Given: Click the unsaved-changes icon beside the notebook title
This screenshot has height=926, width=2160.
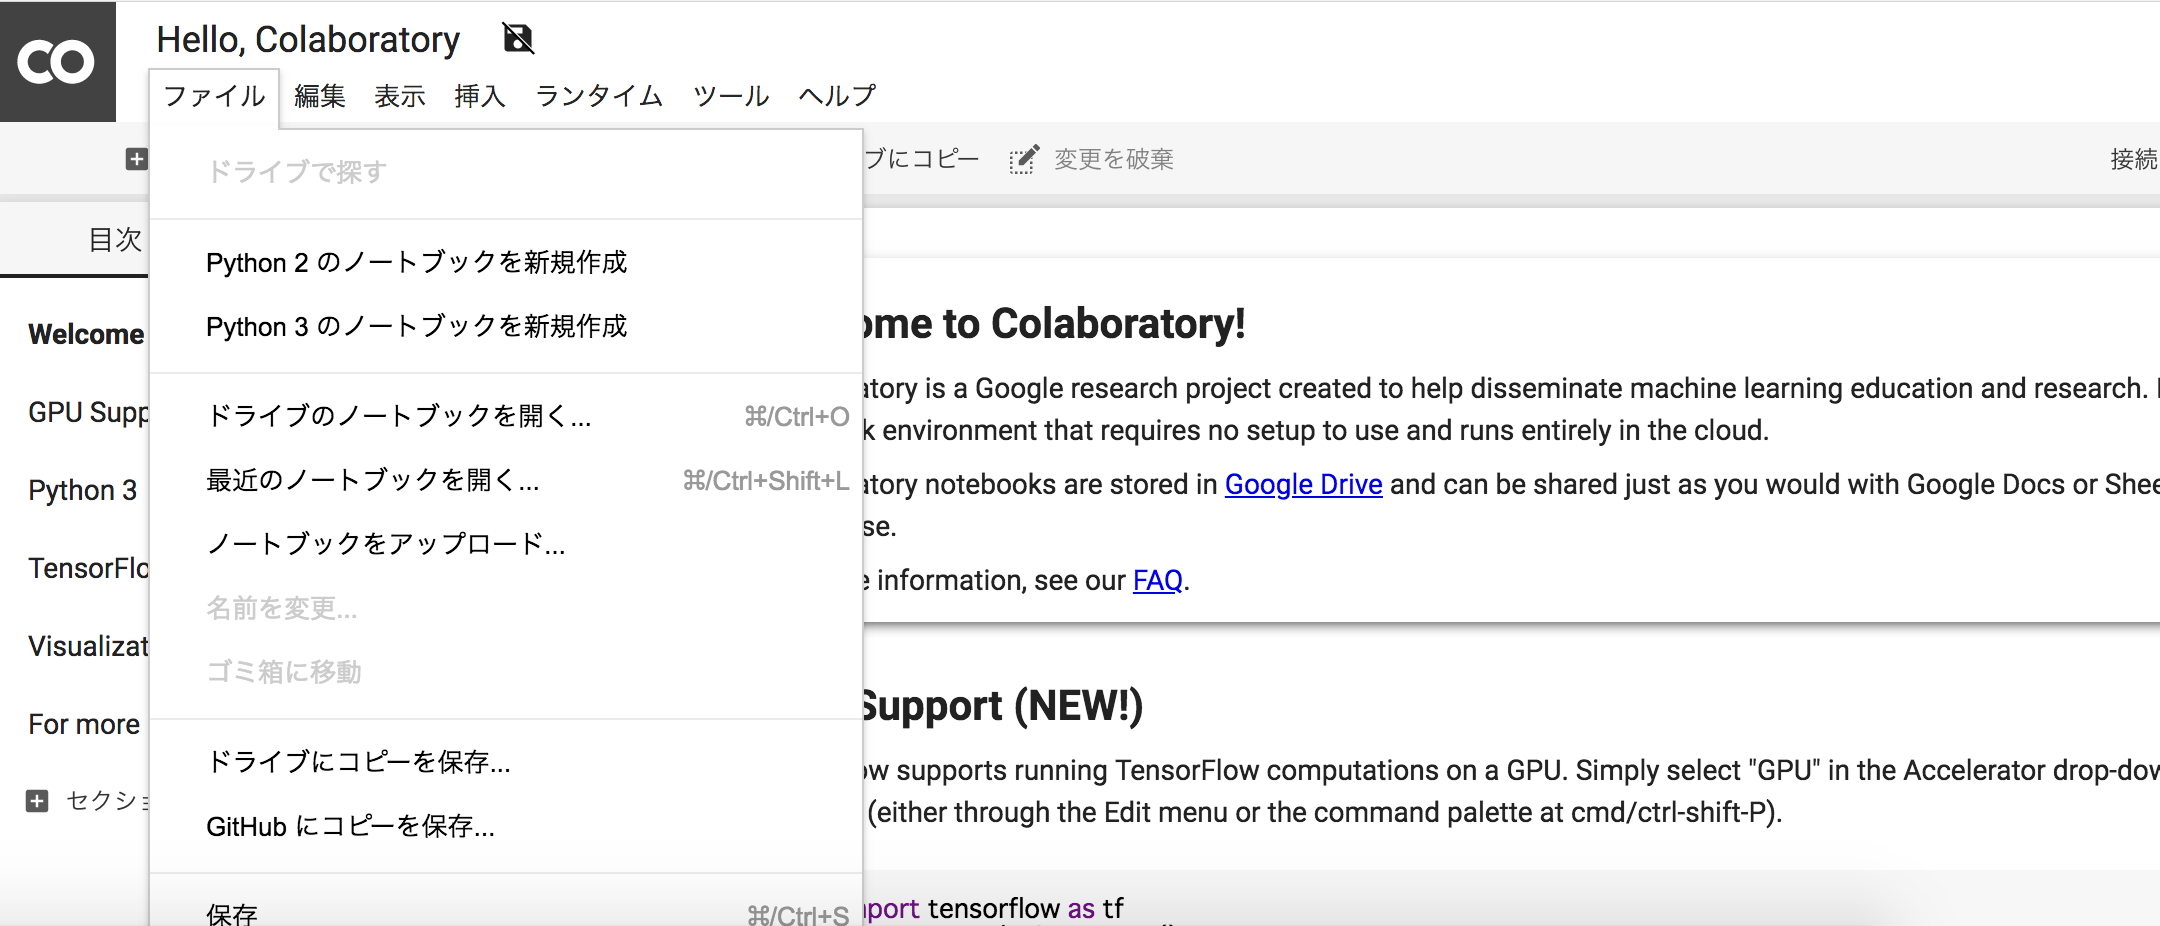Looking at the screenshot, I should [518, 39].
